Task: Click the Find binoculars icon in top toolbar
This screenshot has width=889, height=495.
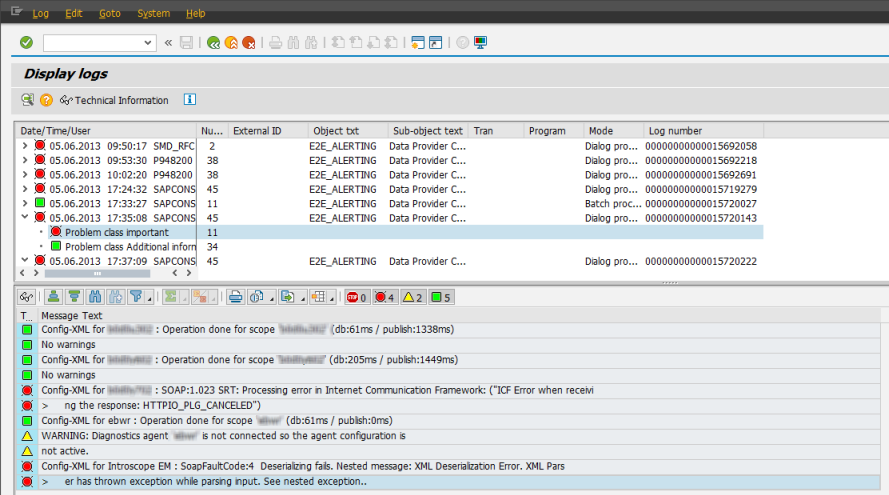Action: click(x=293, y=43)
